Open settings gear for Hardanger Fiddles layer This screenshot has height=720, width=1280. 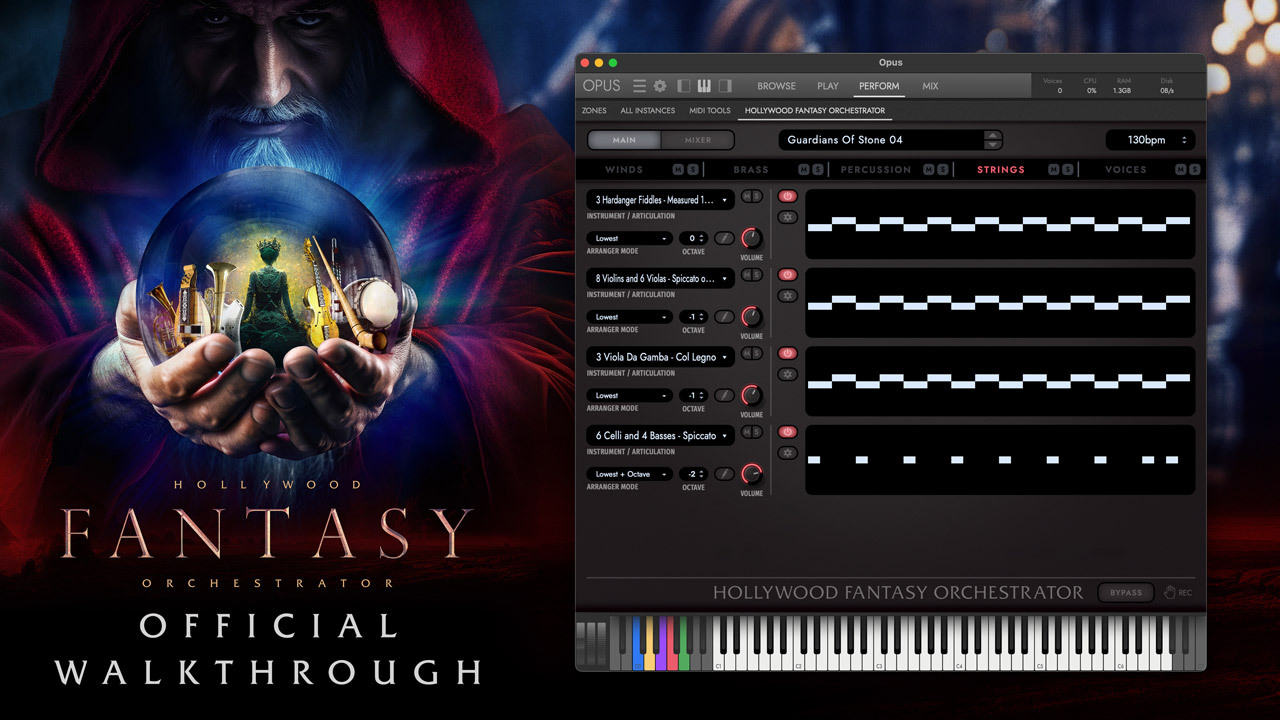[x=786, y=214]
